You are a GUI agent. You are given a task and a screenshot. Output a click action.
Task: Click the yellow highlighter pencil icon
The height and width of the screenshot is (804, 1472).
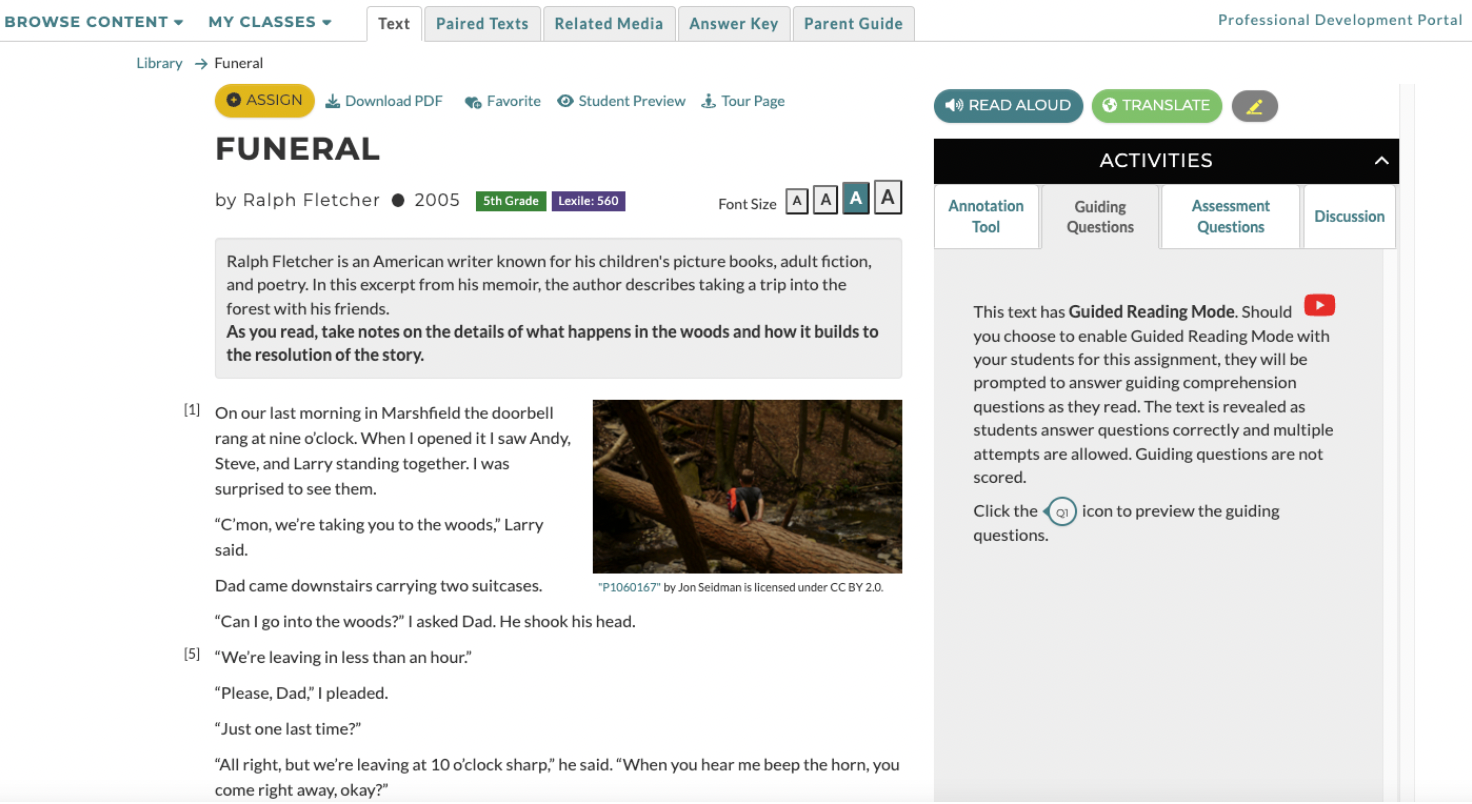(1254, 106)
